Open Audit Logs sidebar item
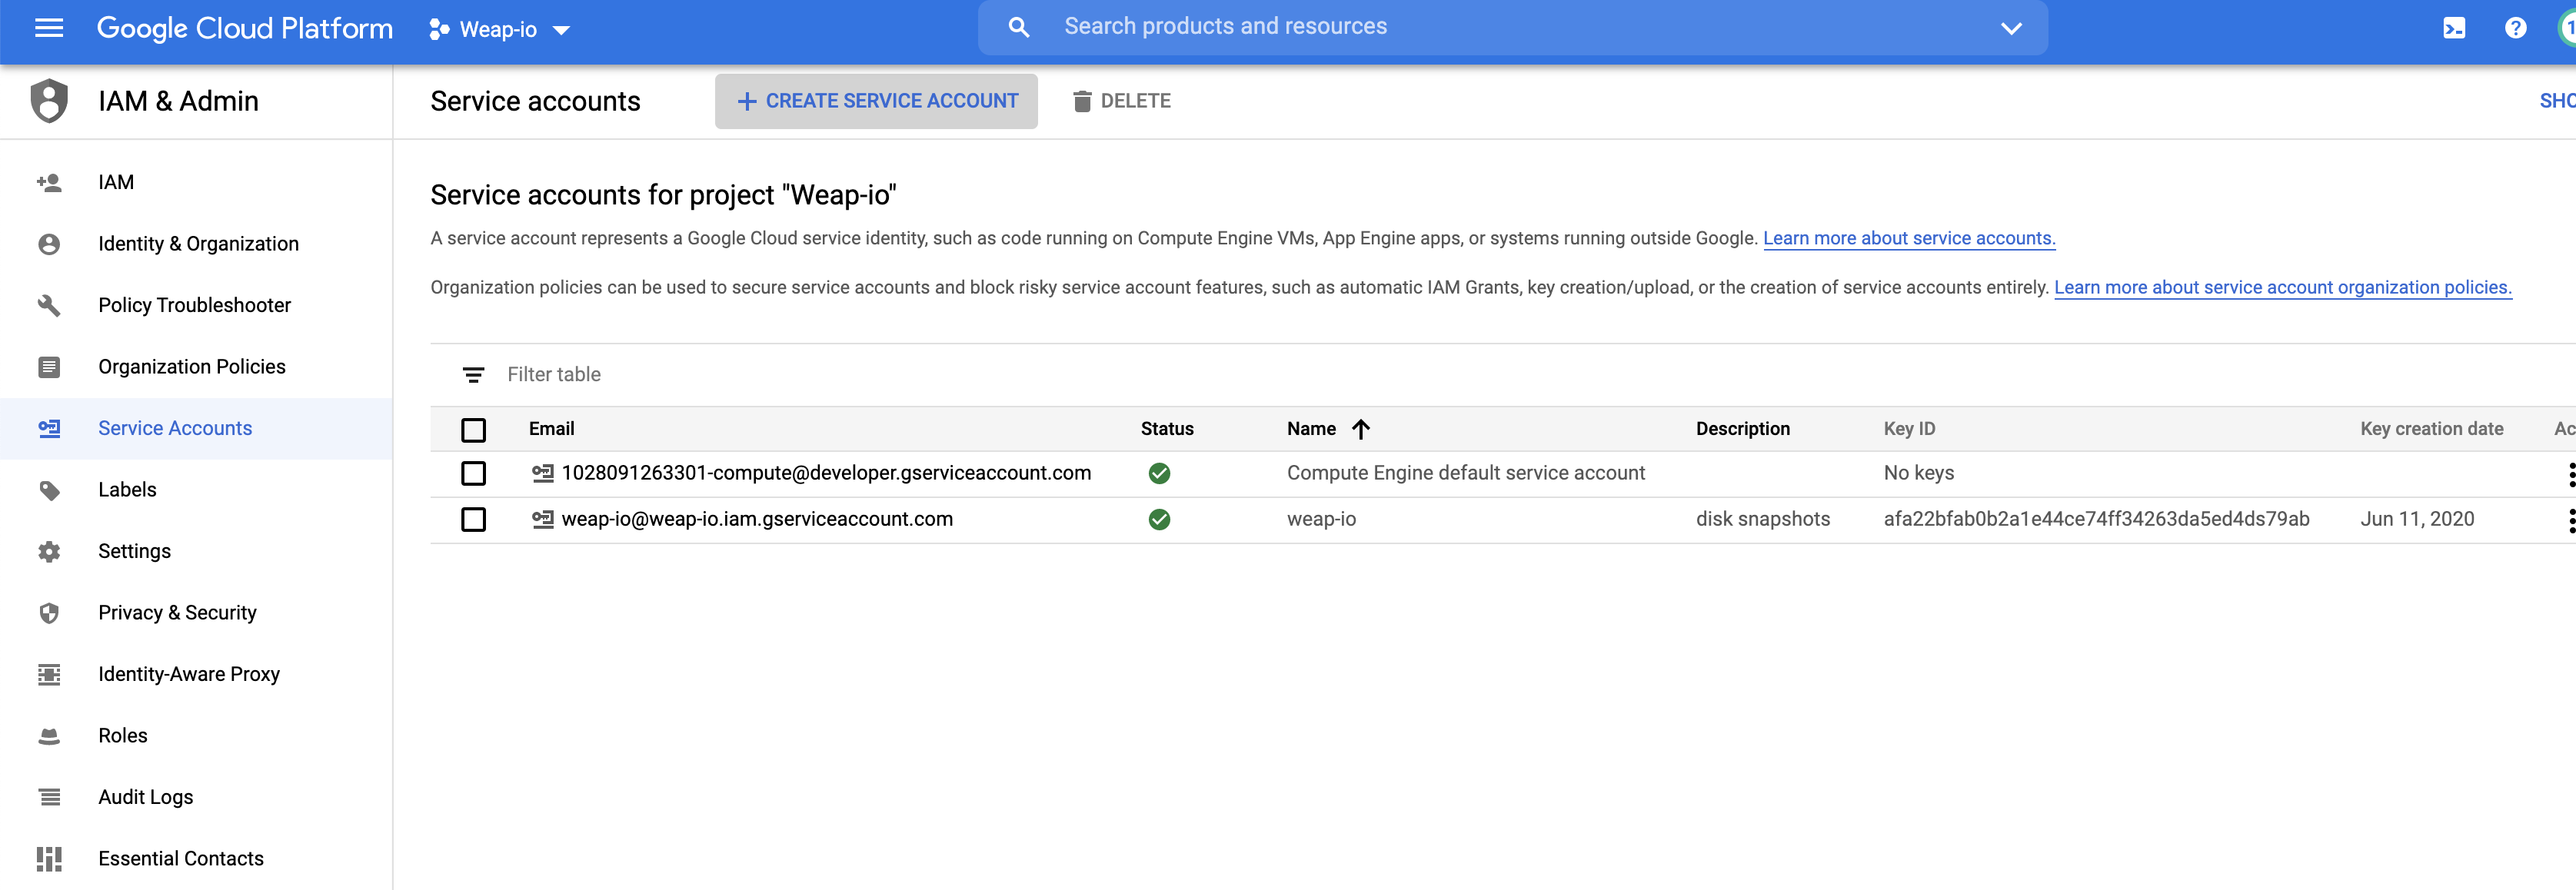Viewport: 2576px width, 890px height. (196, 797)
